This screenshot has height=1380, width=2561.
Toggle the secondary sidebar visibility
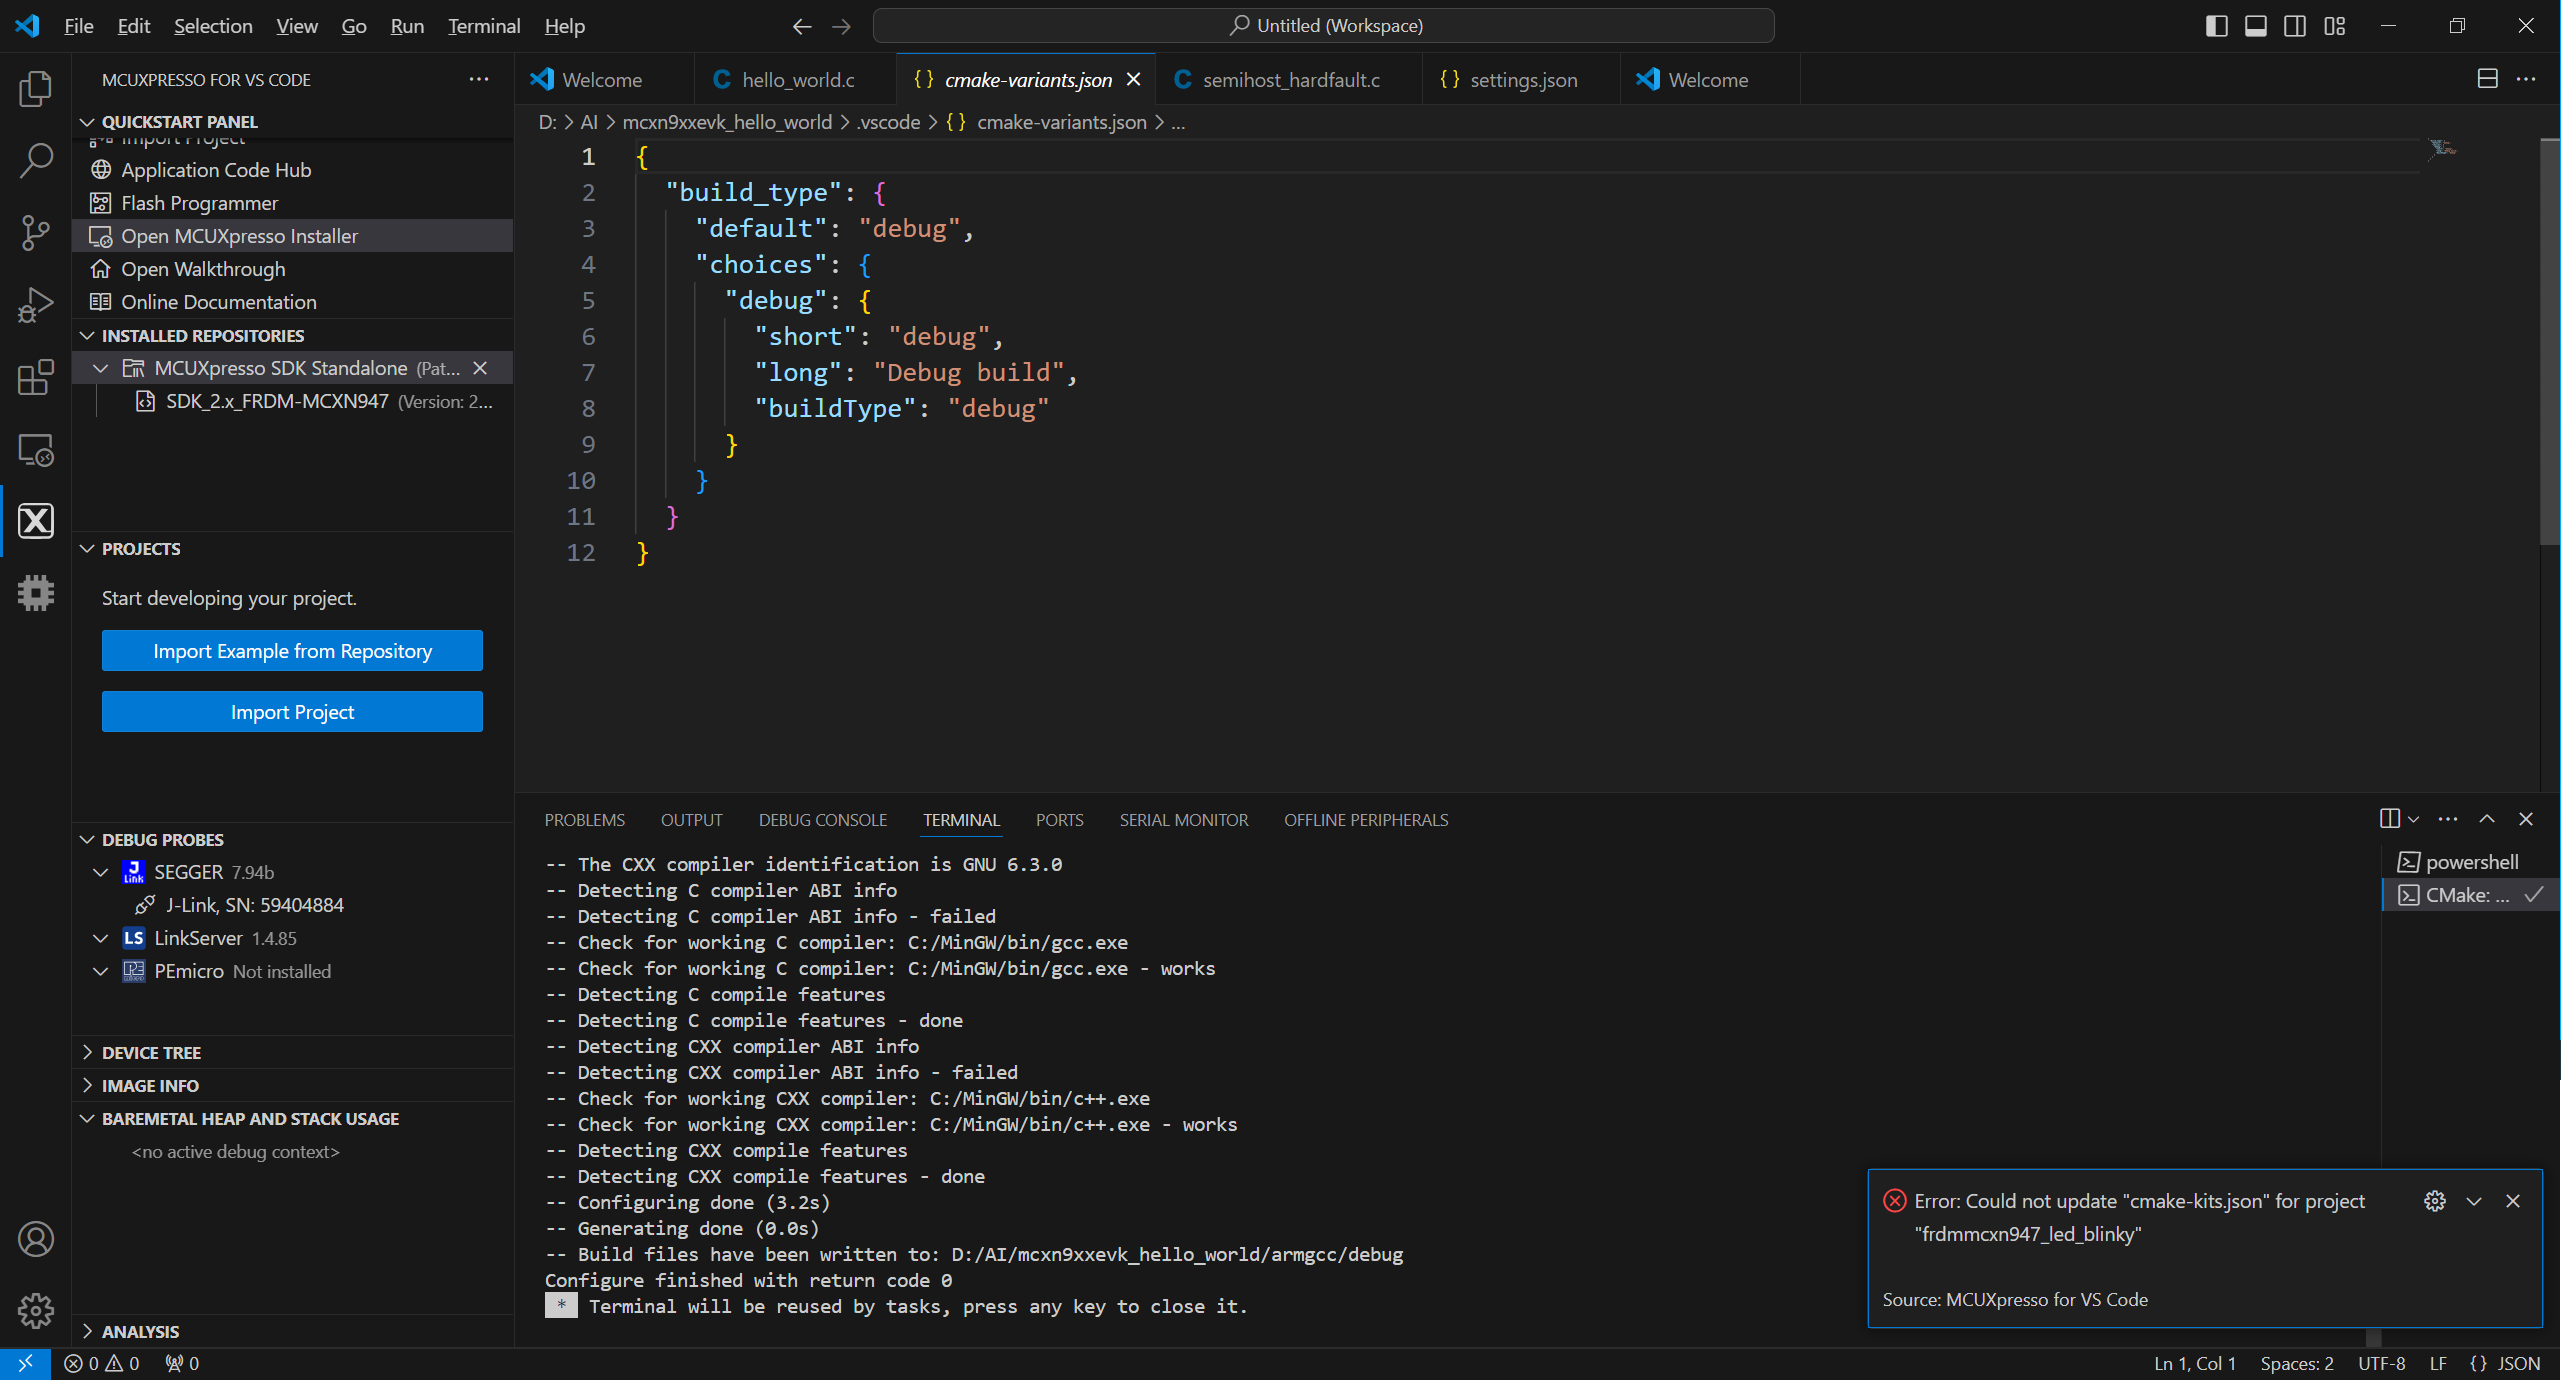2295,25
